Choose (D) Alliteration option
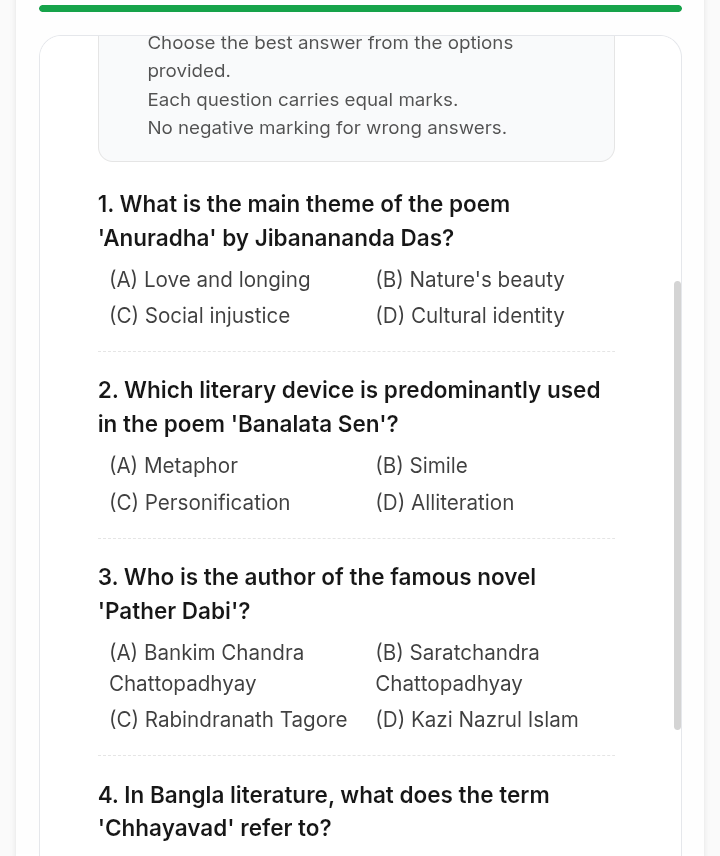Screen dimensions: 720x856 [445, 502]
